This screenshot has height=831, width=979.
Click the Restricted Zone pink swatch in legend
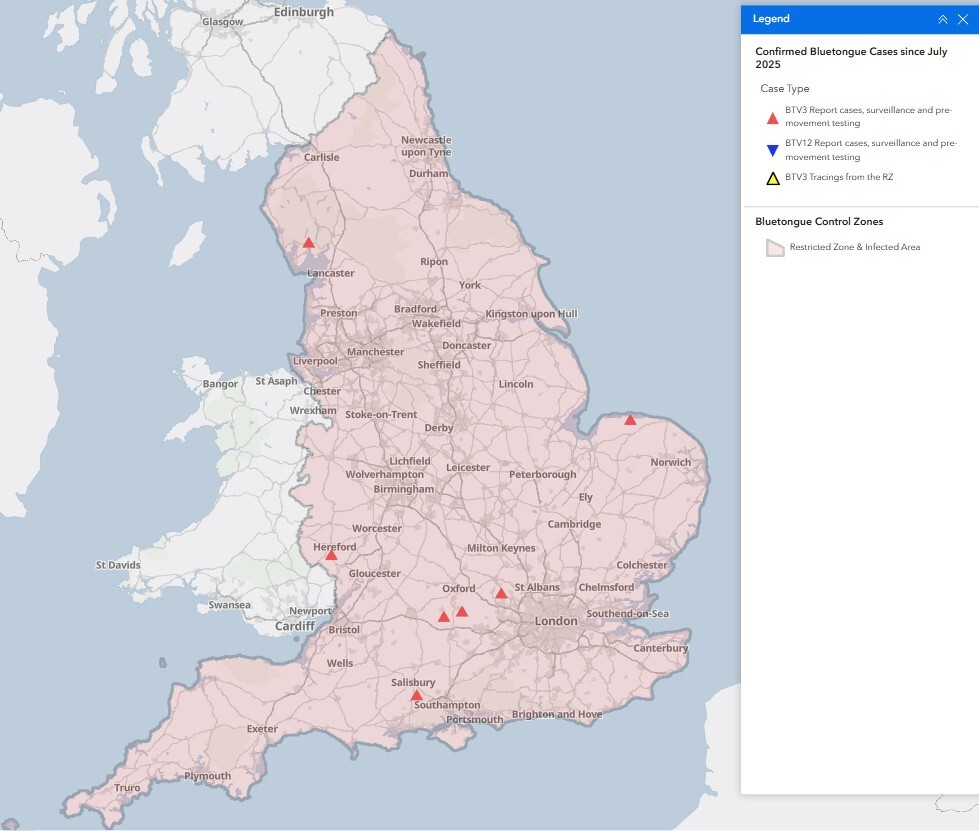pos(774,248)
